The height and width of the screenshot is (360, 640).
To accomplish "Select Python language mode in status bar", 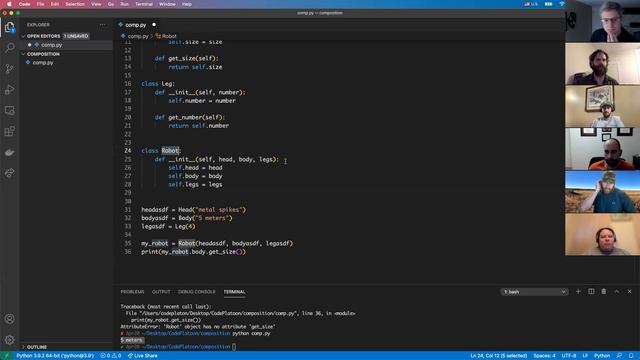I will pyautogui.click(x=602, y=356).
